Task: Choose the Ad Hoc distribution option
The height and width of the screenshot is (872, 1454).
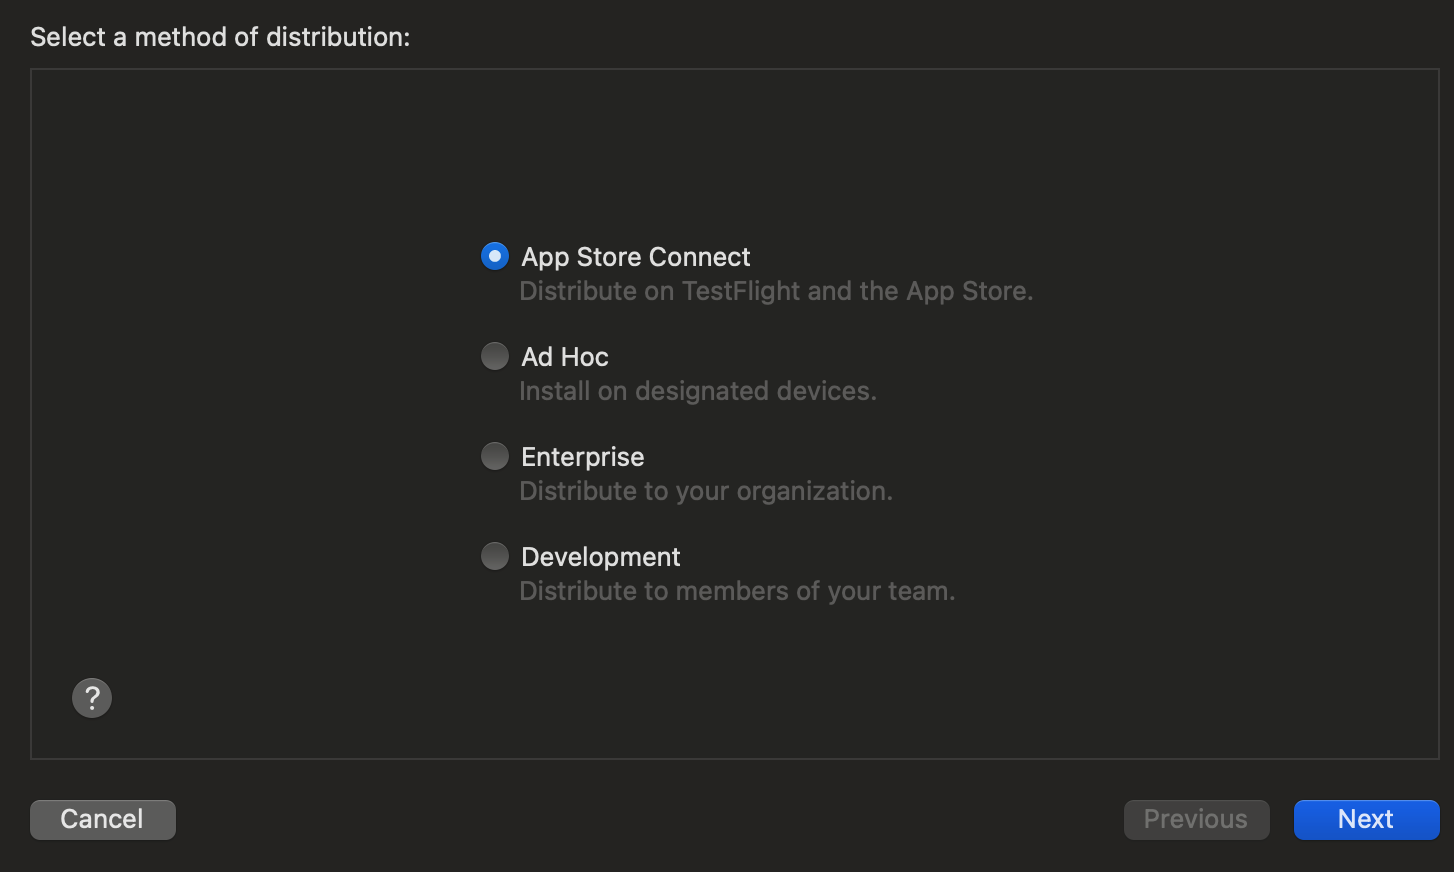Action: 495,356
